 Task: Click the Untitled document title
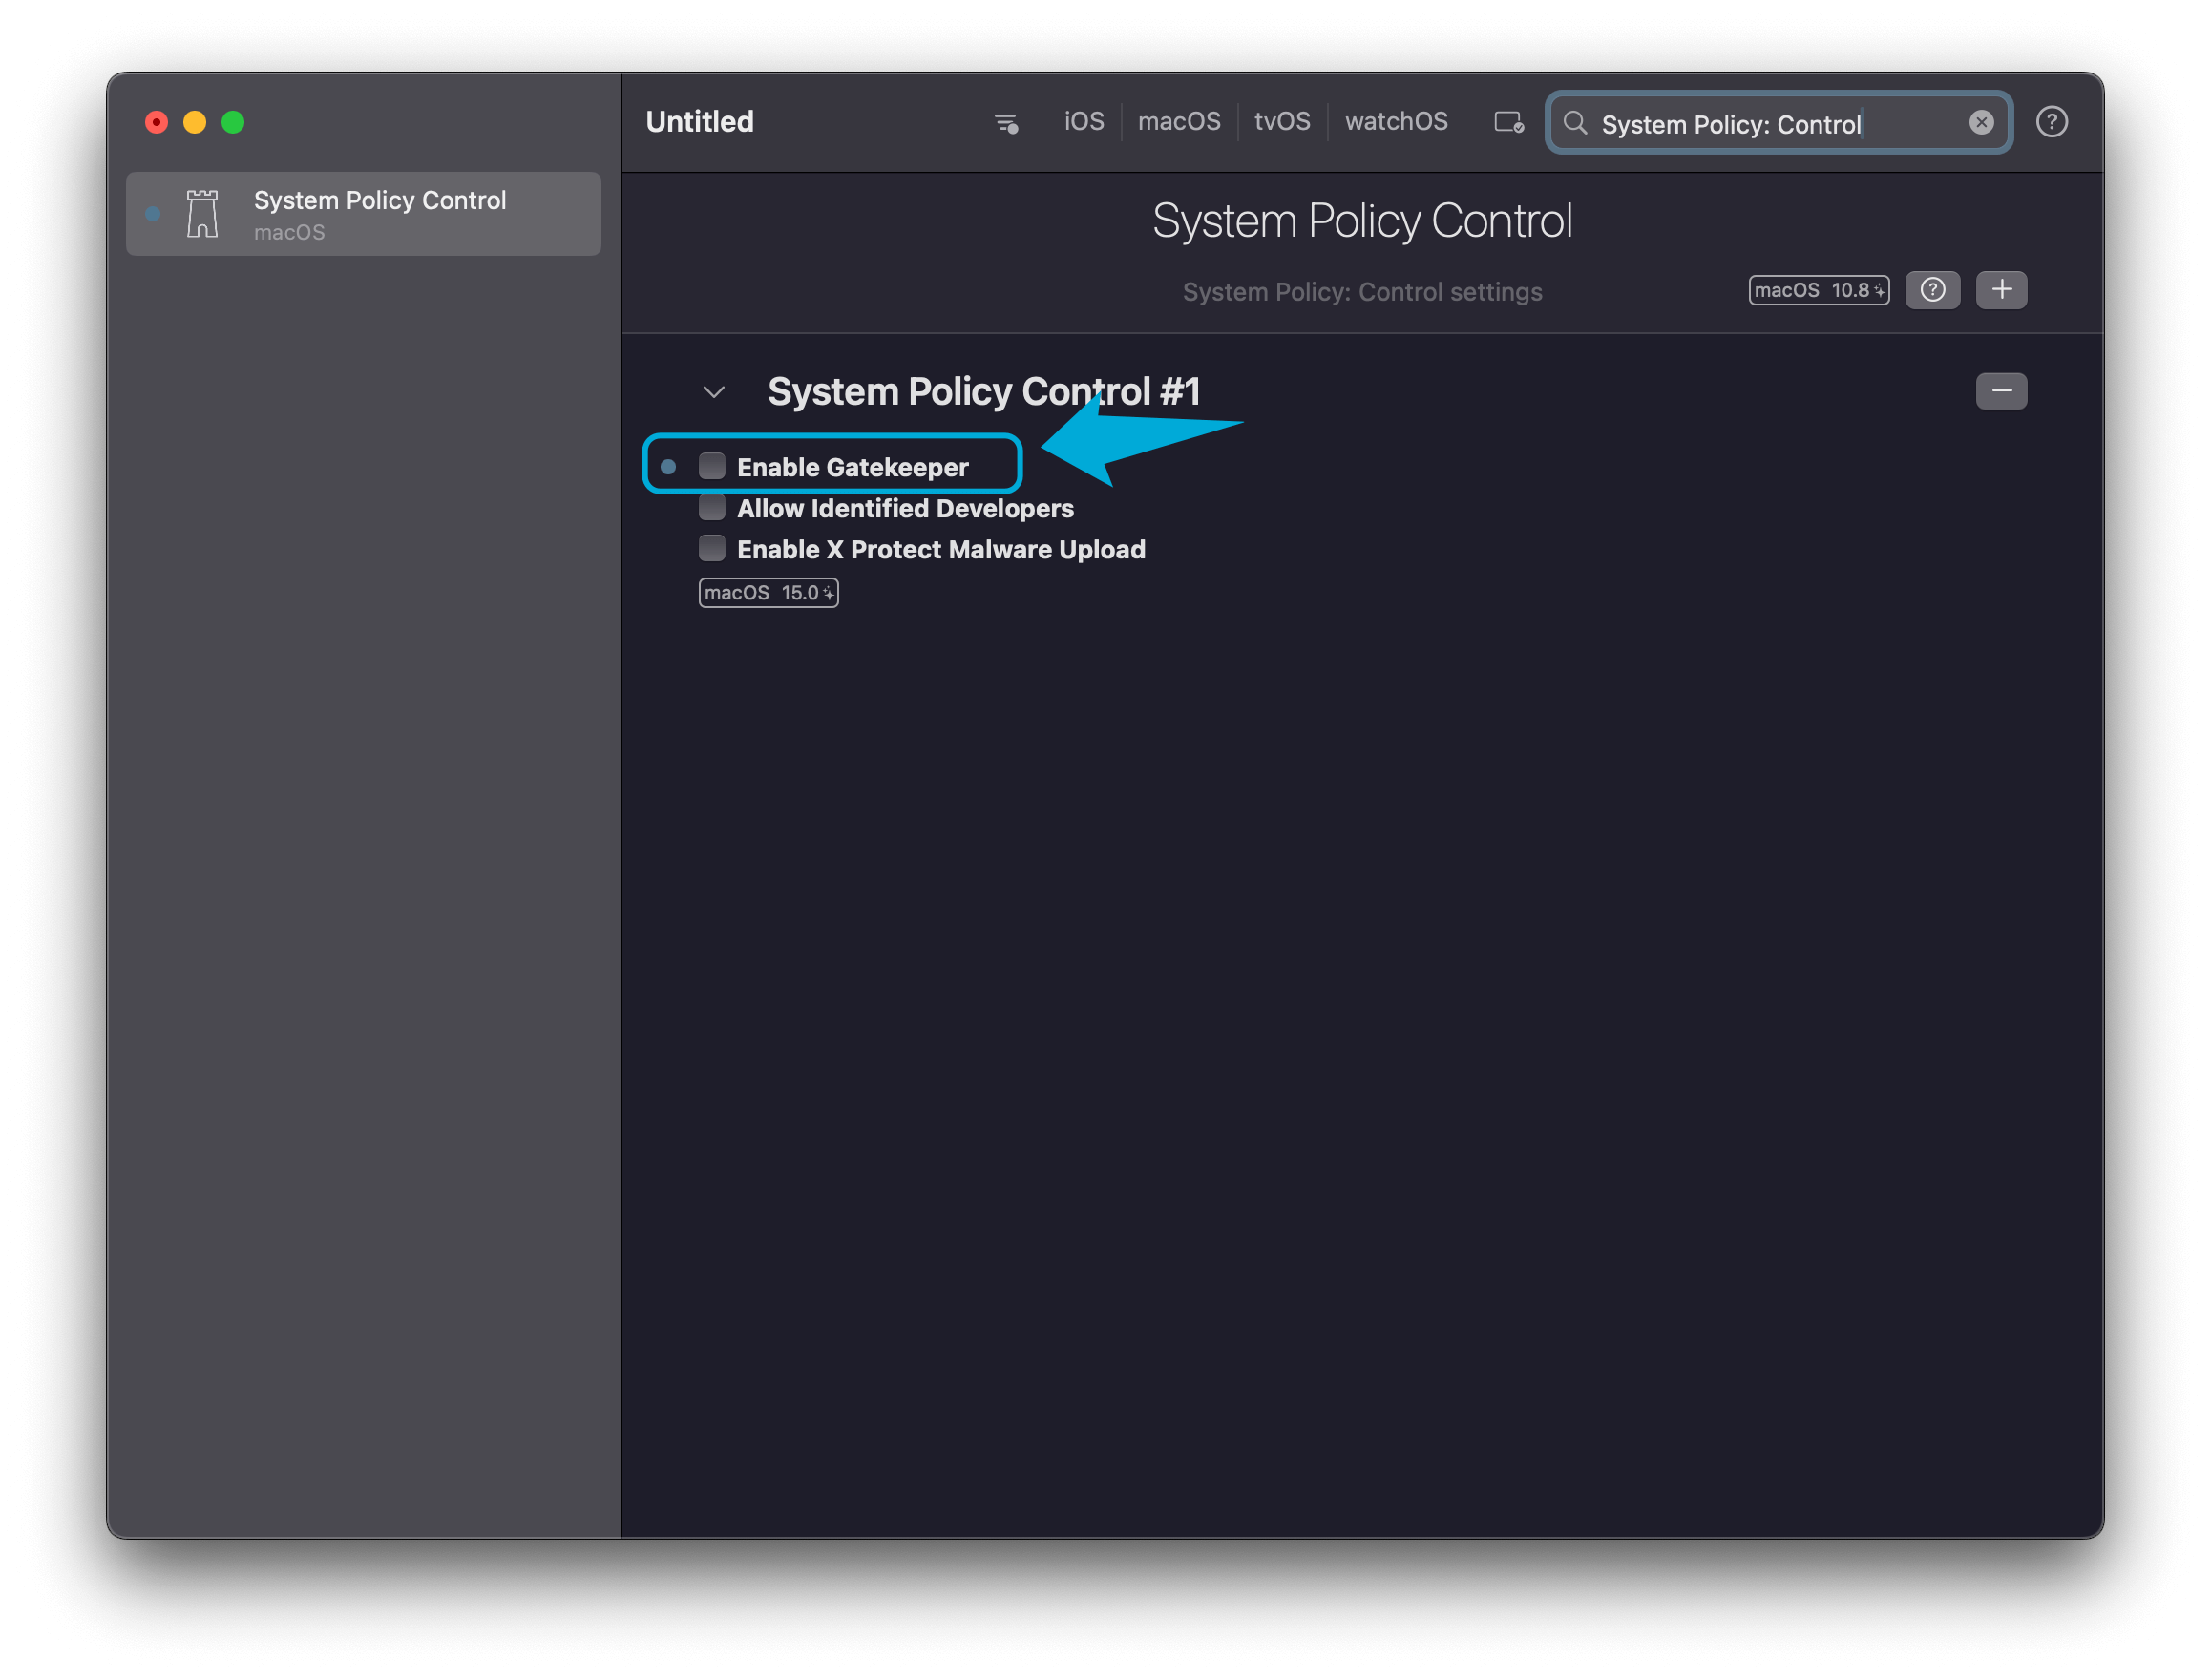(x=699, y=122)
